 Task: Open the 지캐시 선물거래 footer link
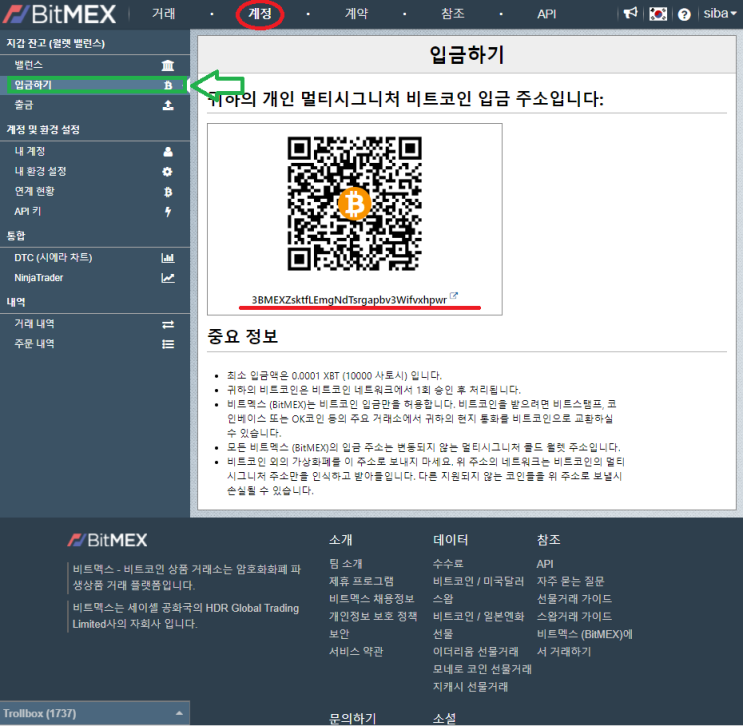coord(471,687)
